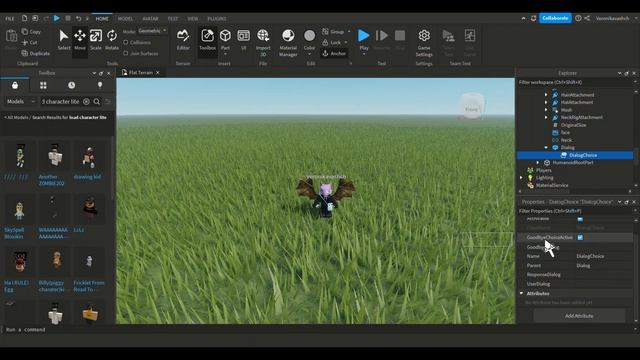This screenshot has height=360, width=640.
Task: Edit the Name property value DialogChoice
Action: point(590,256)
